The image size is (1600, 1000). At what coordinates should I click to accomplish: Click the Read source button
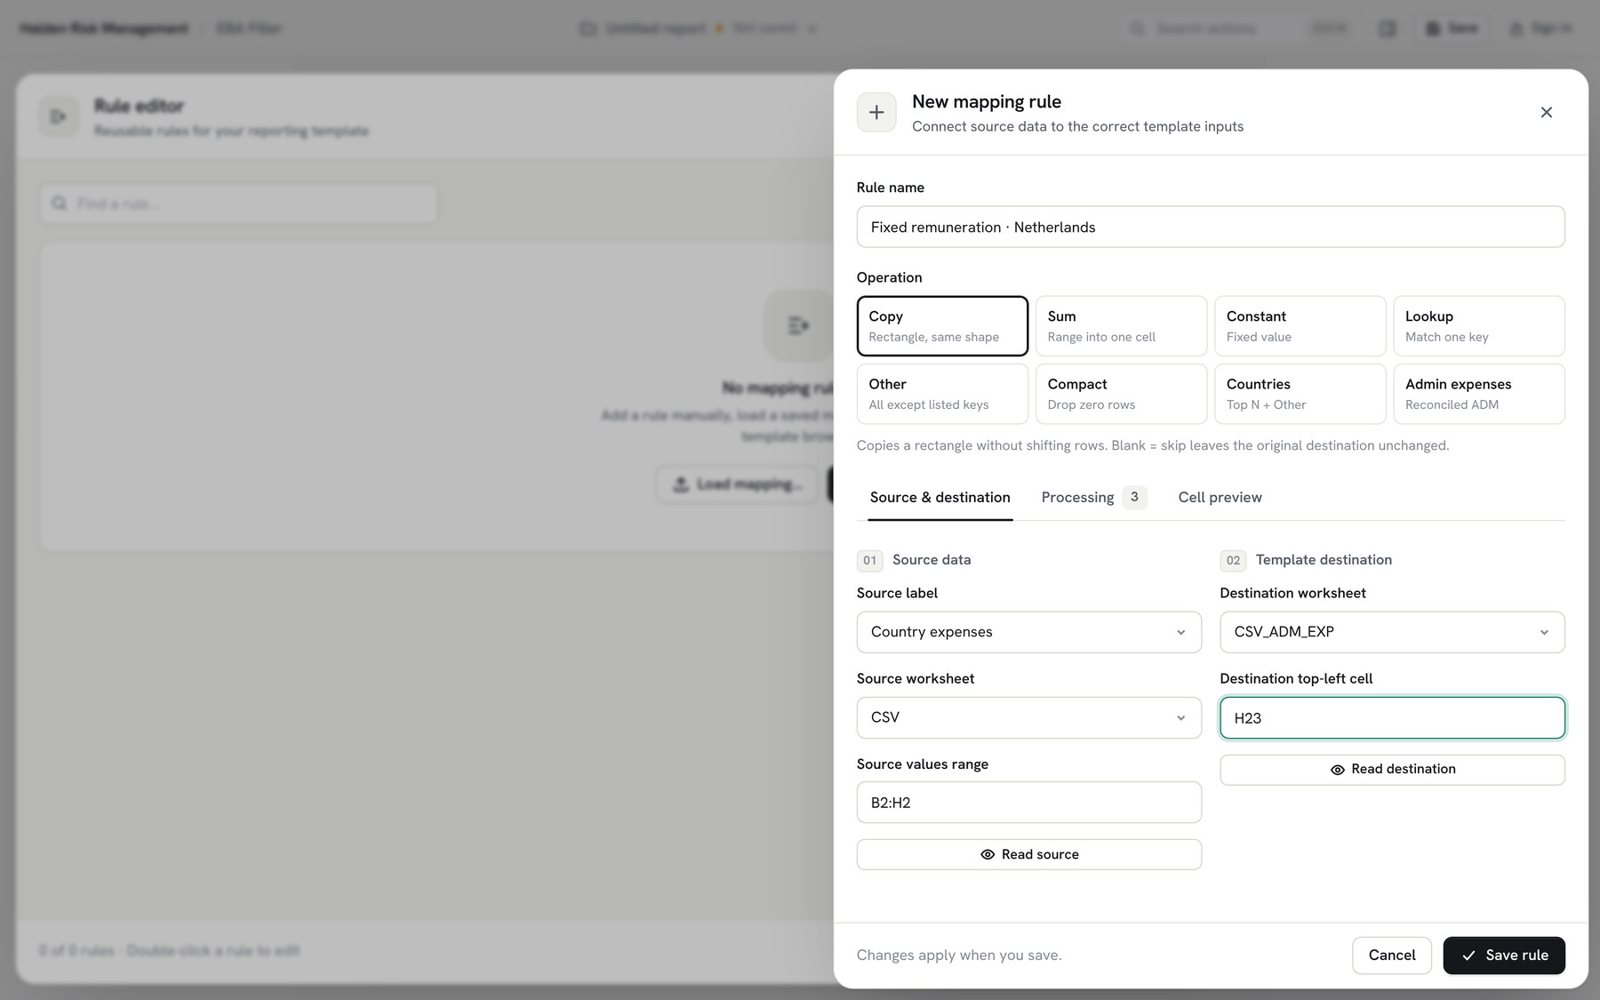pos(1029,854)
